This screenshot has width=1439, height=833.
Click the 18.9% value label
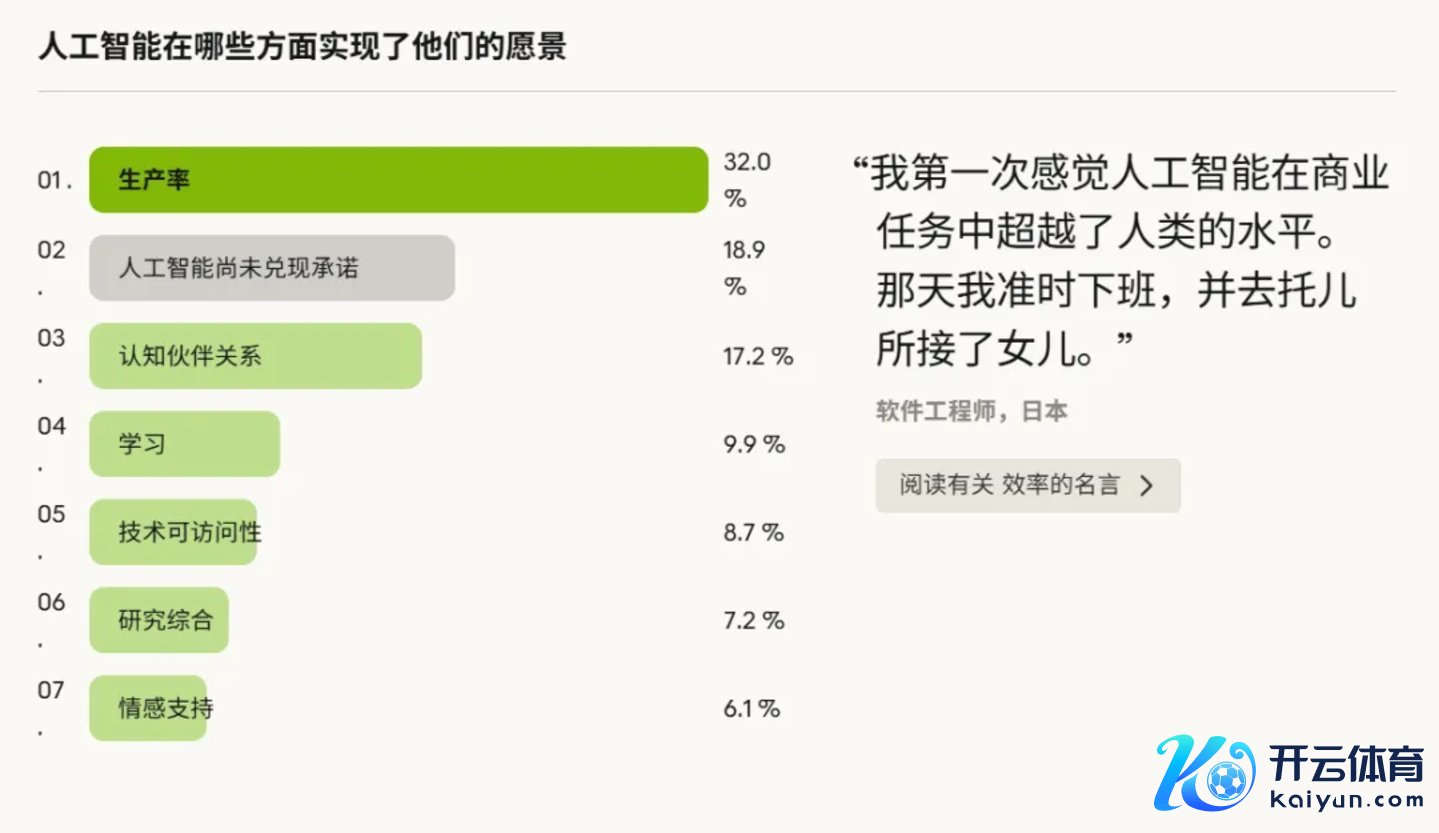click(x=744, y=268)
